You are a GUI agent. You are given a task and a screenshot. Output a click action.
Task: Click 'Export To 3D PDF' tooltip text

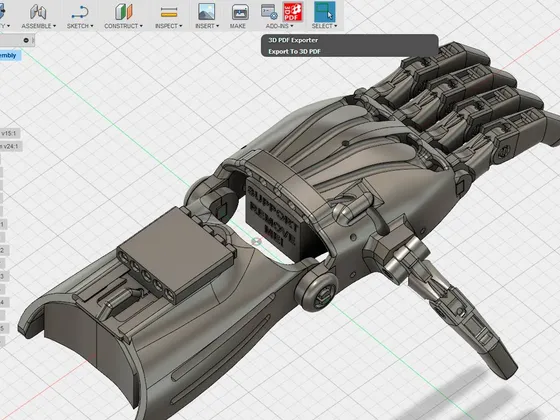click(x=294, y=51)
